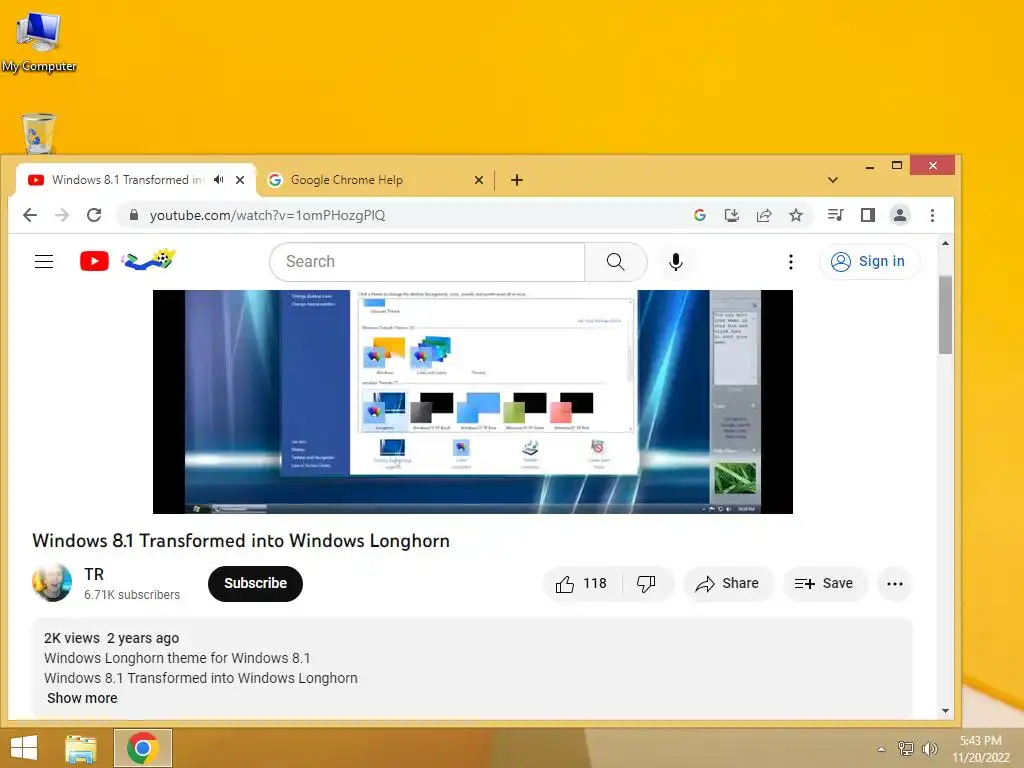The image size is (1024, 768).
Task: Open YouTube settings three-dot menu
Action: pos(791,262)
